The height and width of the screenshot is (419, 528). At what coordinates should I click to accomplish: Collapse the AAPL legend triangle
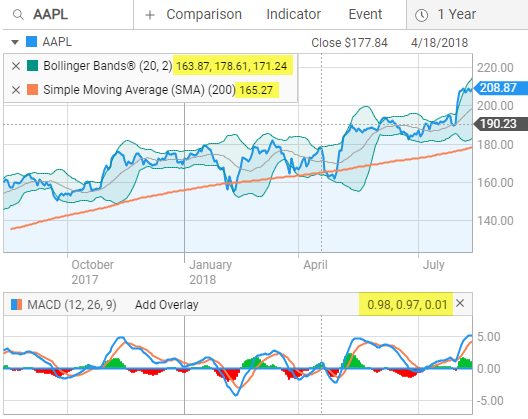click(15, 42)
